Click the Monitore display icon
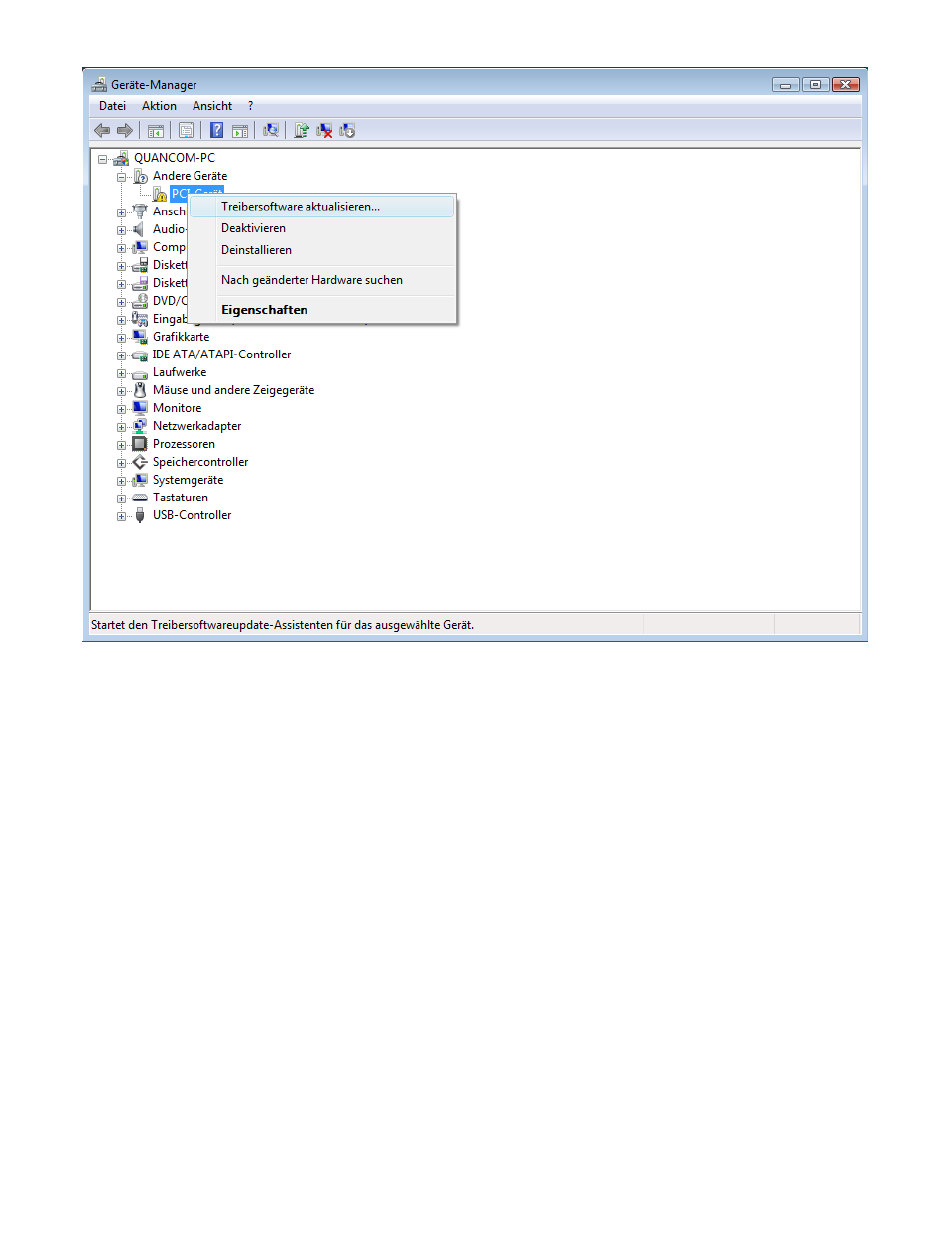 pos(141,408)
